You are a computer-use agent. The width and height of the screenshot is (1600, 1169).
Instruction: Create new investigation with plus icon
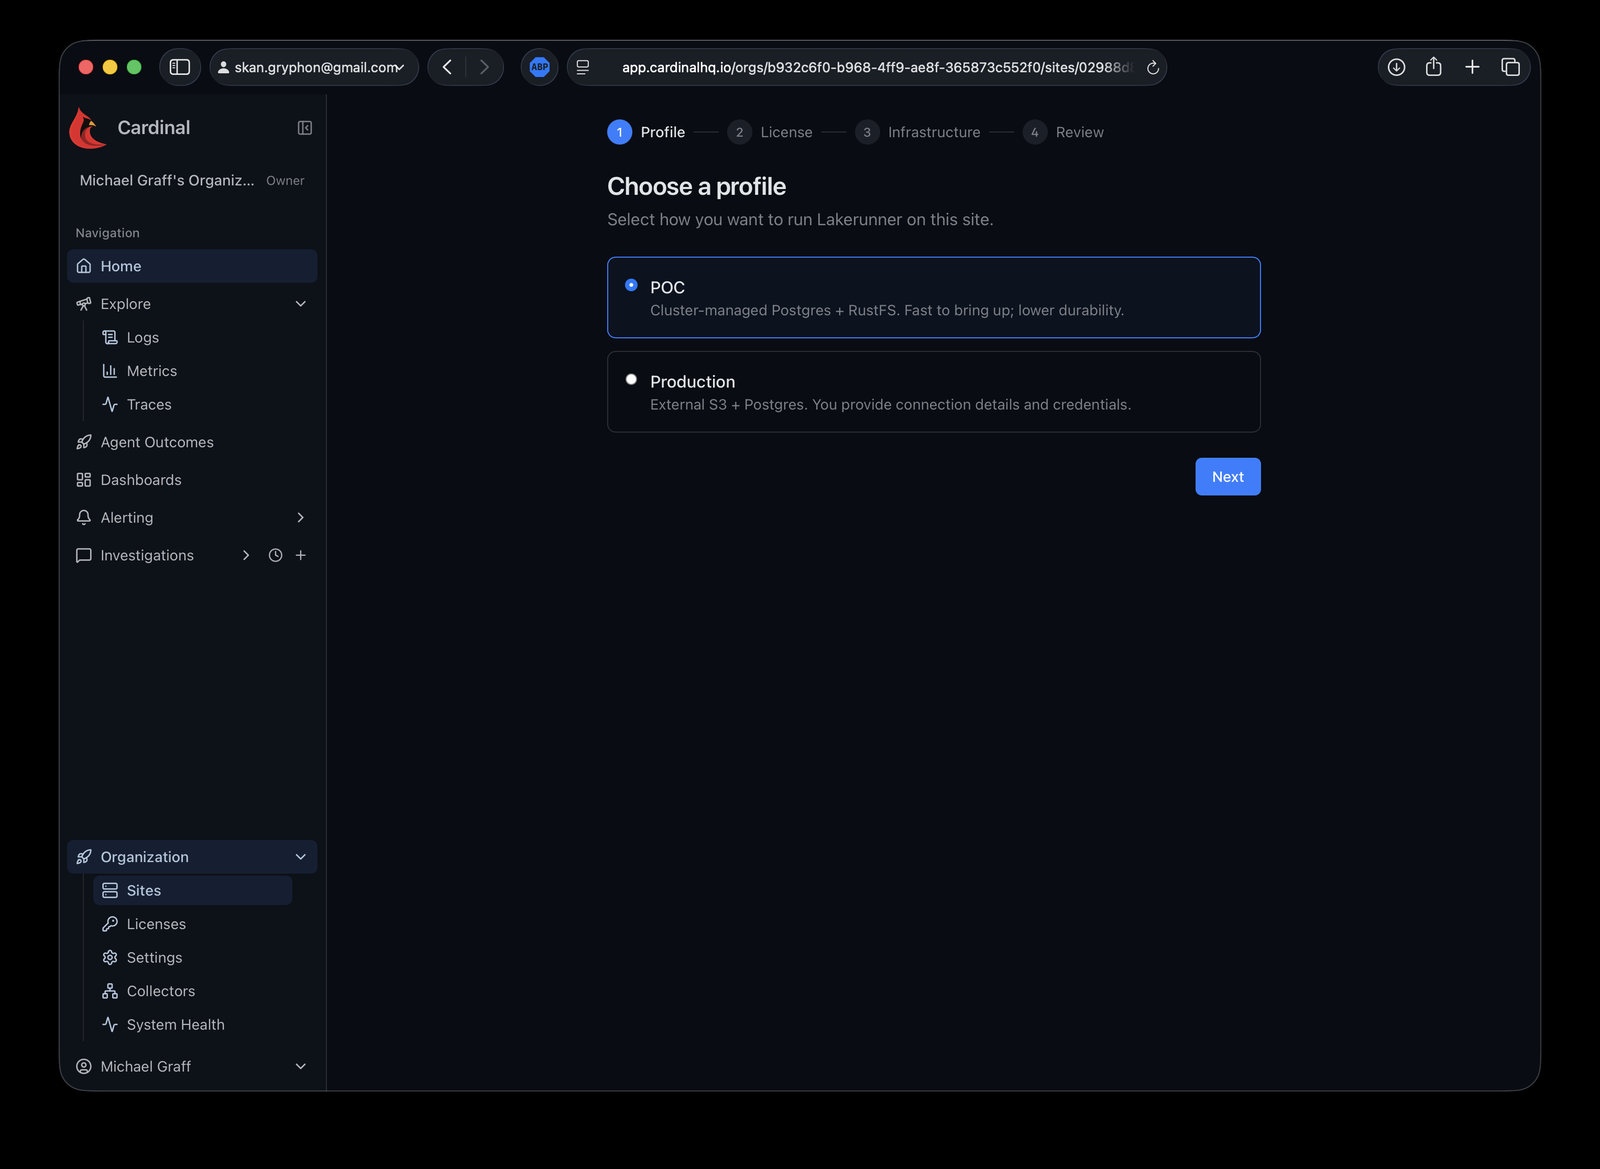(x=300, y=555)
